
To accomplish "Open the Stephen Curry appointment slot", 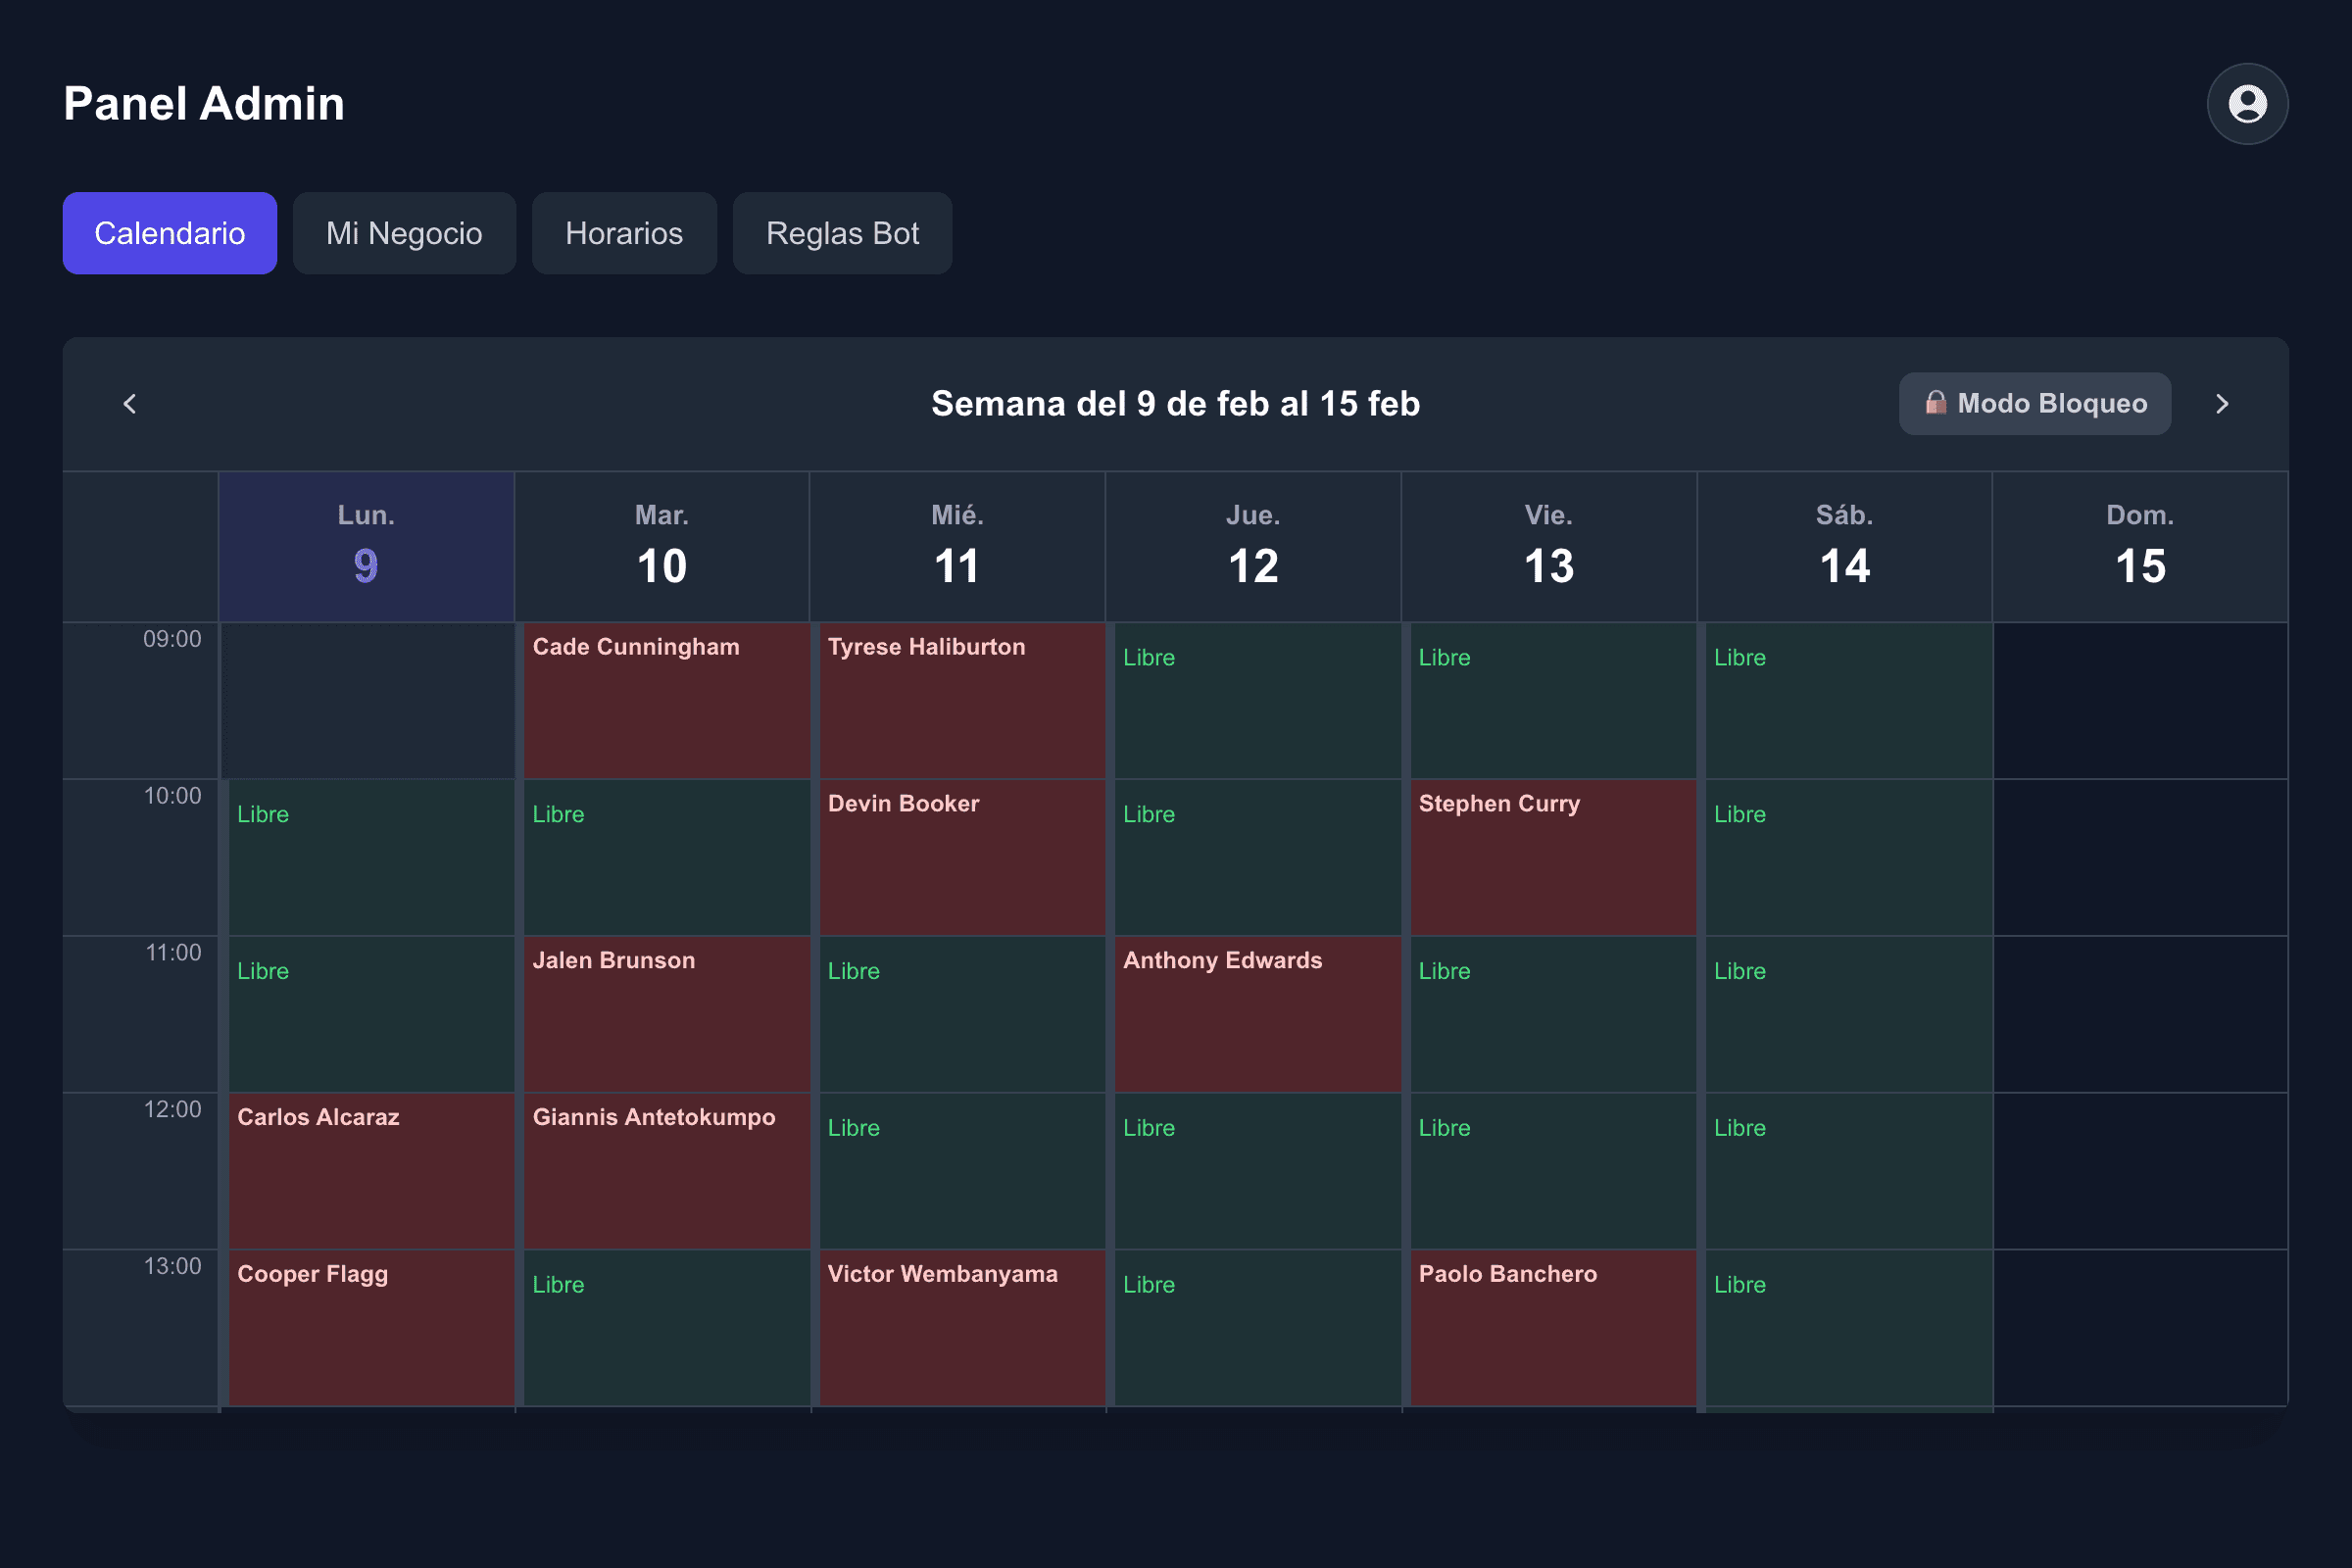I will click(1553, 858).
